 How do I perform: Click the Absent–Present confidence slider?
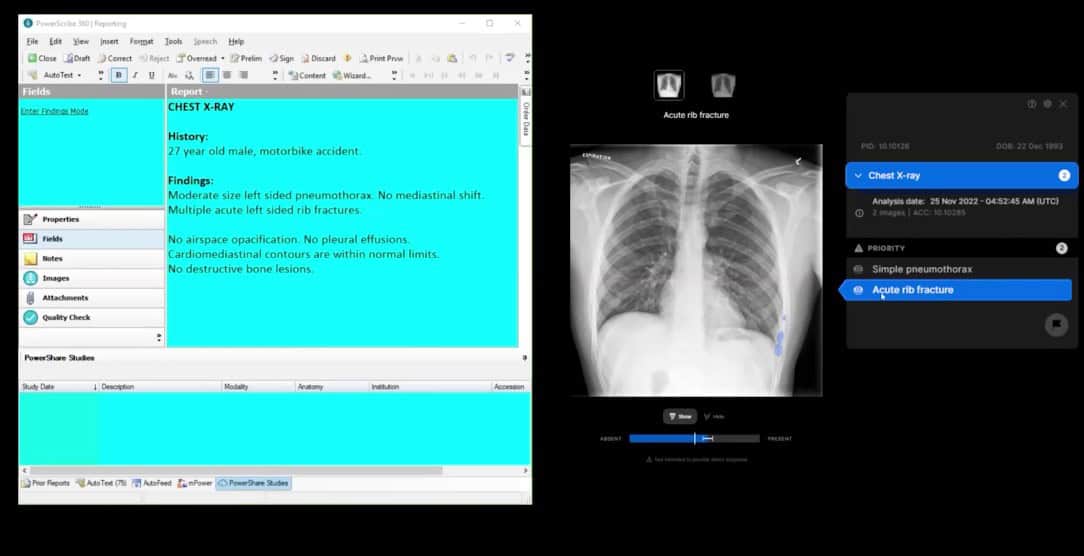(694, 438)
